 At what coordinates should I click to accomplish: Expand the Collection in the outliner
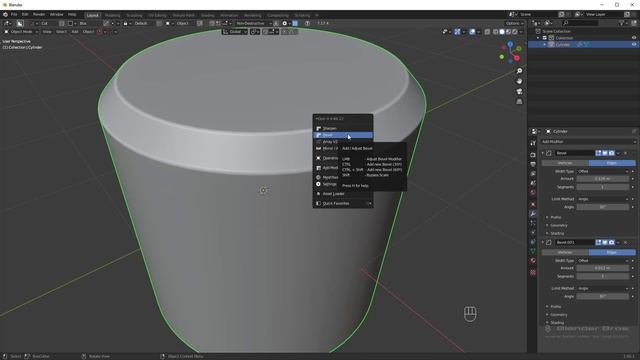[538, 38]
